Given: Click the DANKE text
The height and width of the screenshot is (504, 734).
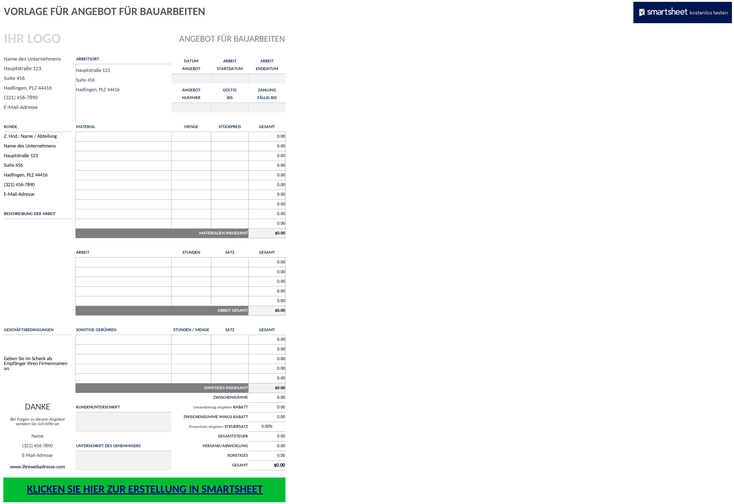Looking at the screenshot, I should [x=37, y=407].
